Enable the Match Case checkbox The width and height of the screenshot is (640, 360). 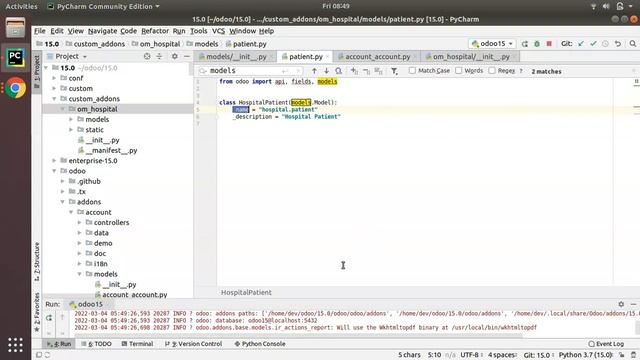point(412,71)
